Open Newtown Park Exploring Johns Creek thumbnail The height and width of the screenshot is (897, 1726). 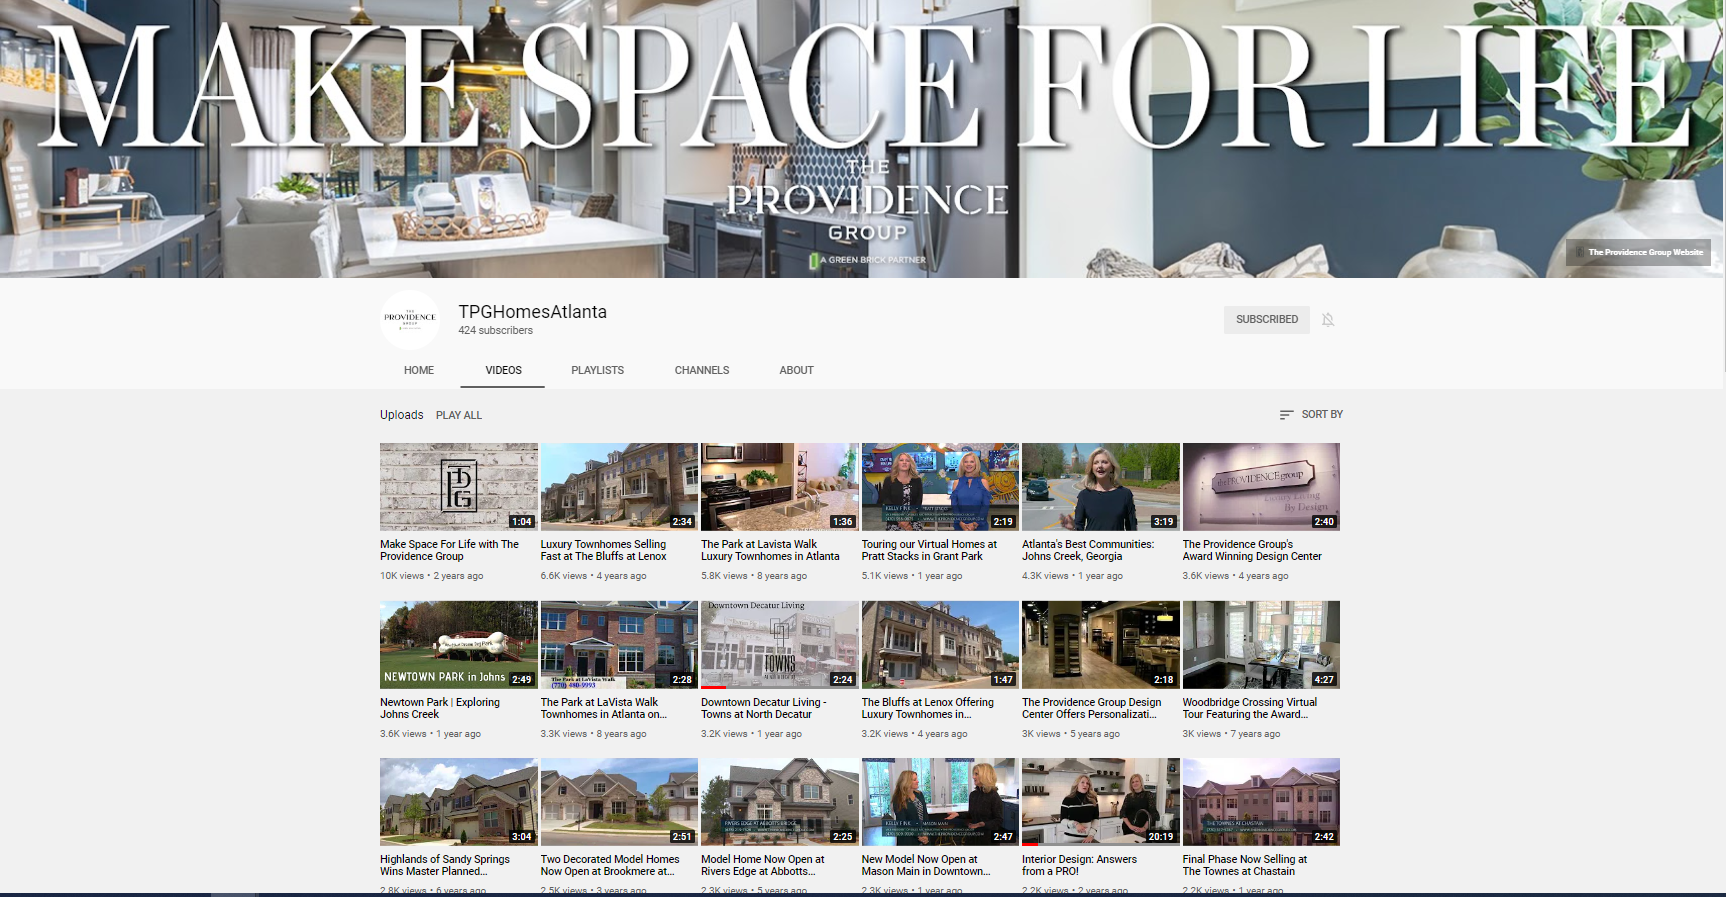coord(458,645)
